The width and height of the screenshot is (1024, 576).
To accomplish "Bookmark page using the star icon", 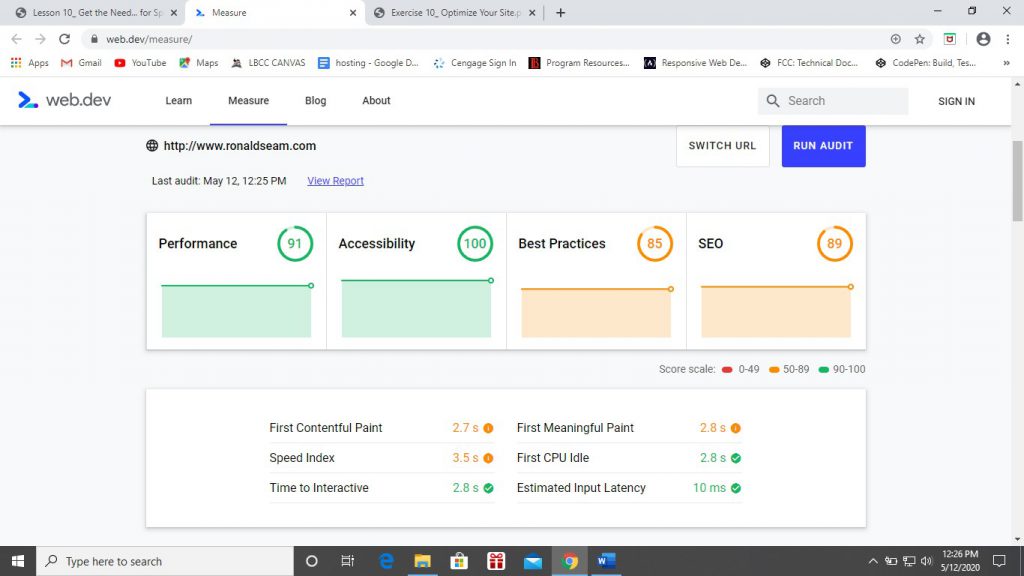I will click(x=920, y=39).
